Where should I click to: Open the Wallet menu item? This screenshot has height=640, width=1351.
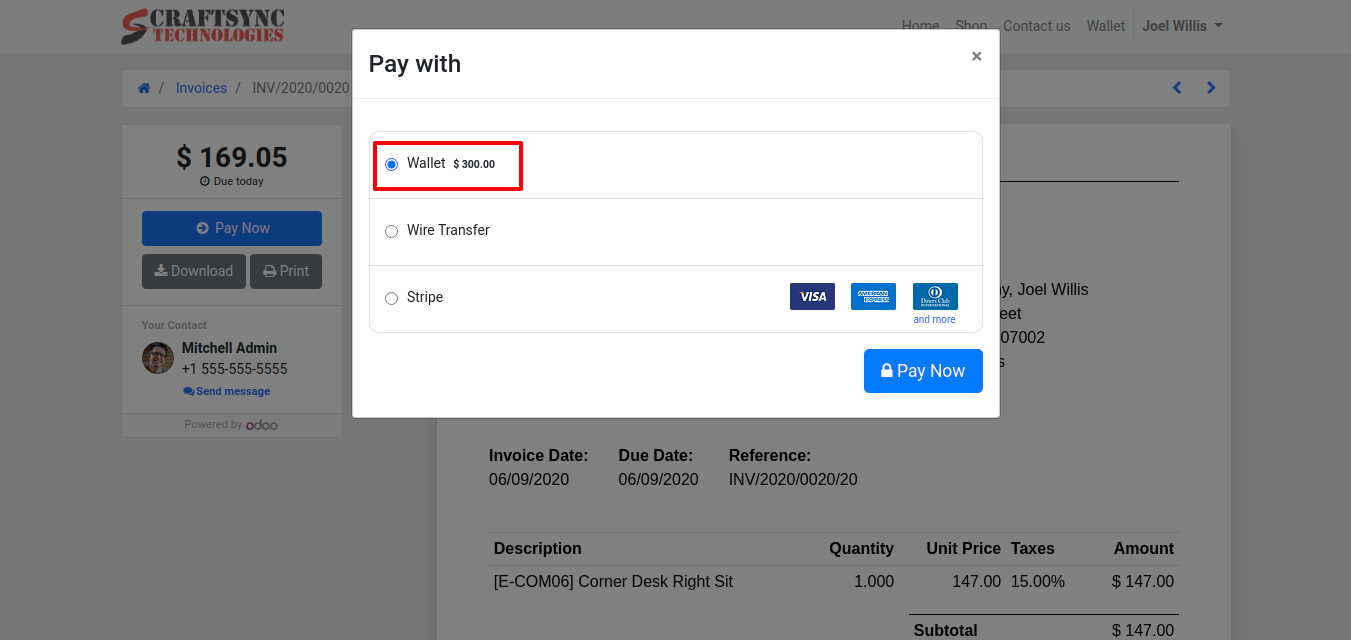[x=1105, y=26]
